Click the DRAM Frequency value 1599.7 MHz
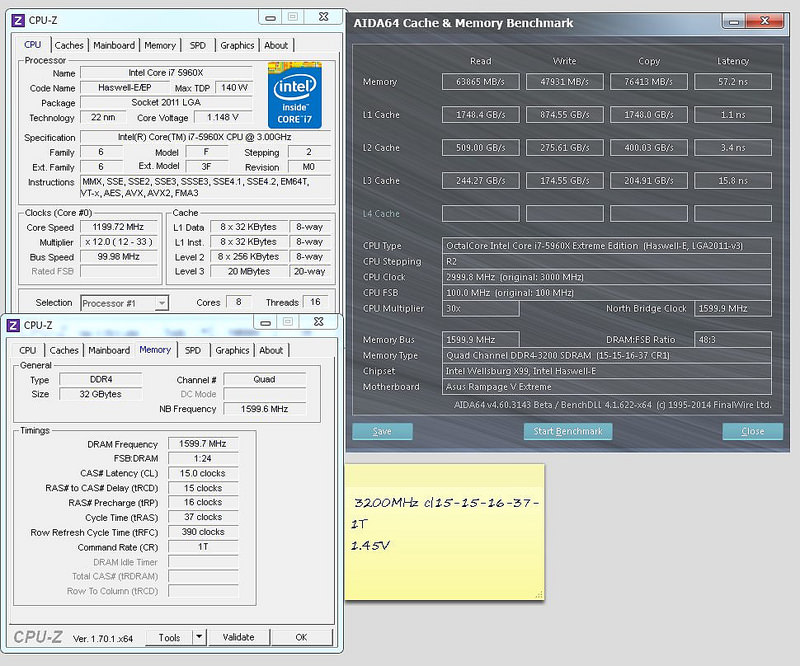The image size is (800, 666). [203, 444]
